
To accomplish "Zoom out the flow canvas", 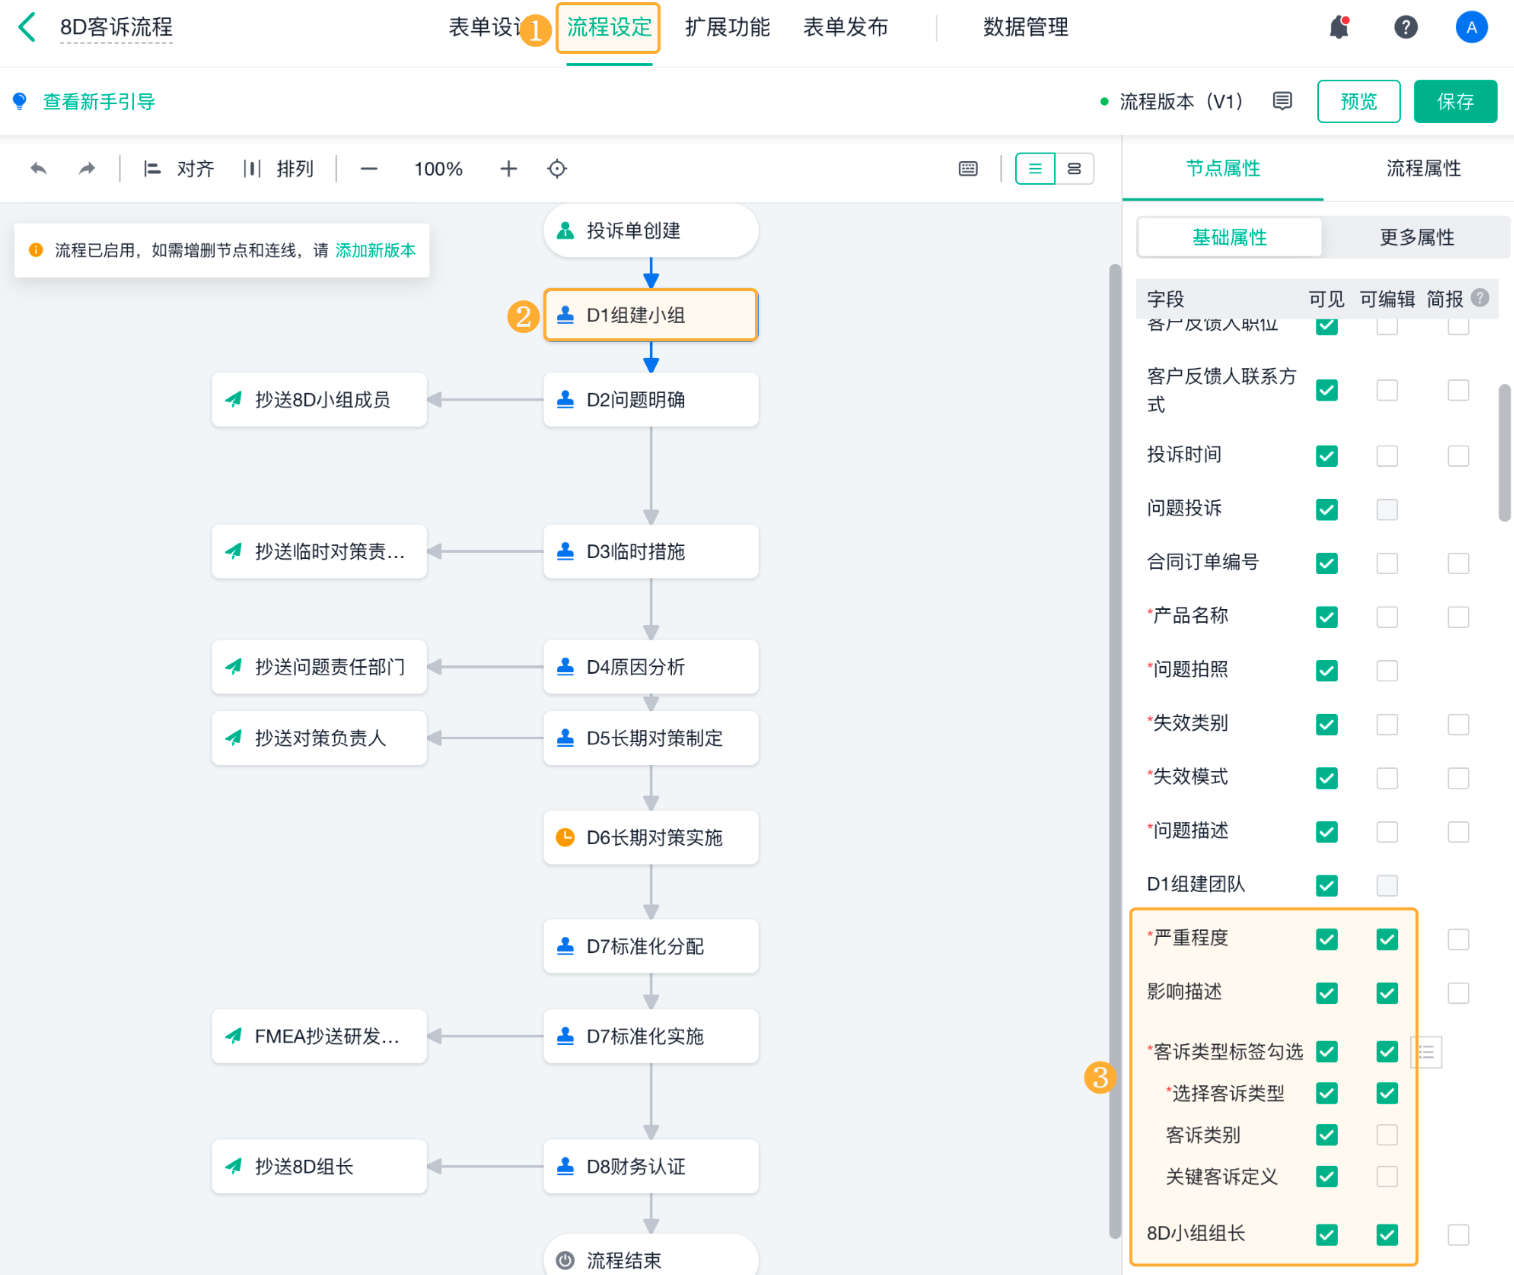I will point(369,169).
